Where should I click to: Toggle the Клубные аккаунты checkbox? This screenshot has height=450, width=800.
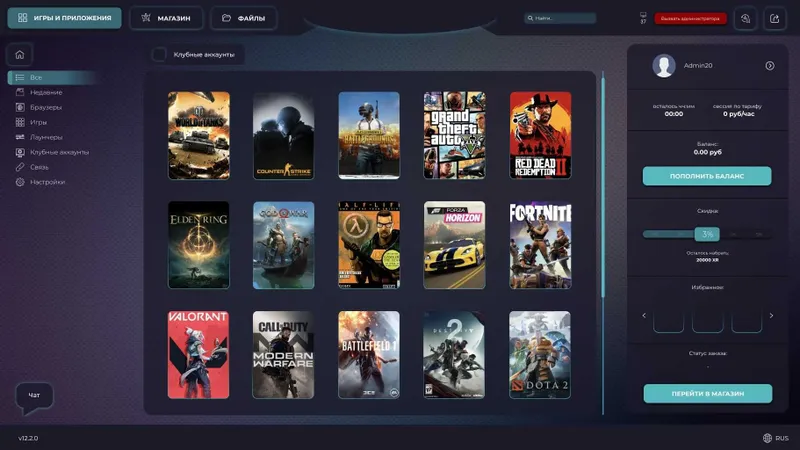point(159,54)
